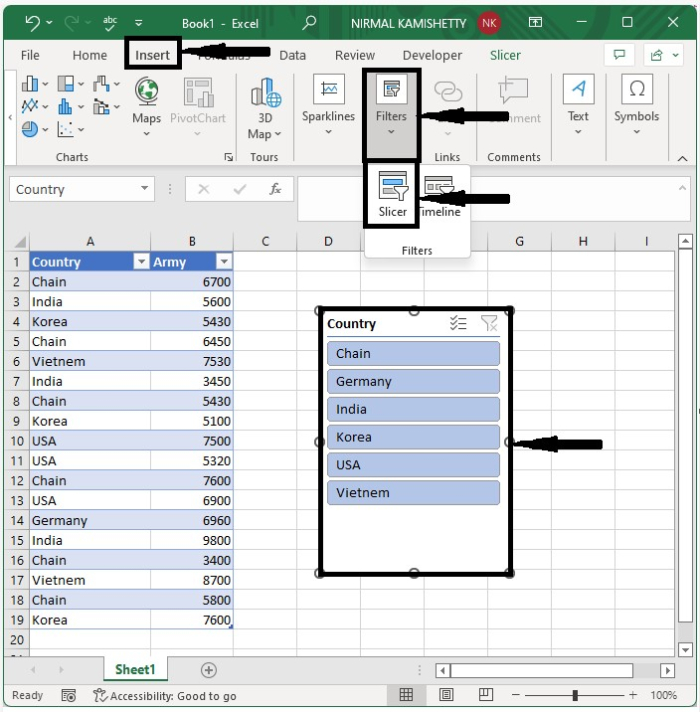Image resolution: width=700 pixels, height=712 pixels.
Task: Click the Undo icon in title bar
Action: (x=32, y=22)
